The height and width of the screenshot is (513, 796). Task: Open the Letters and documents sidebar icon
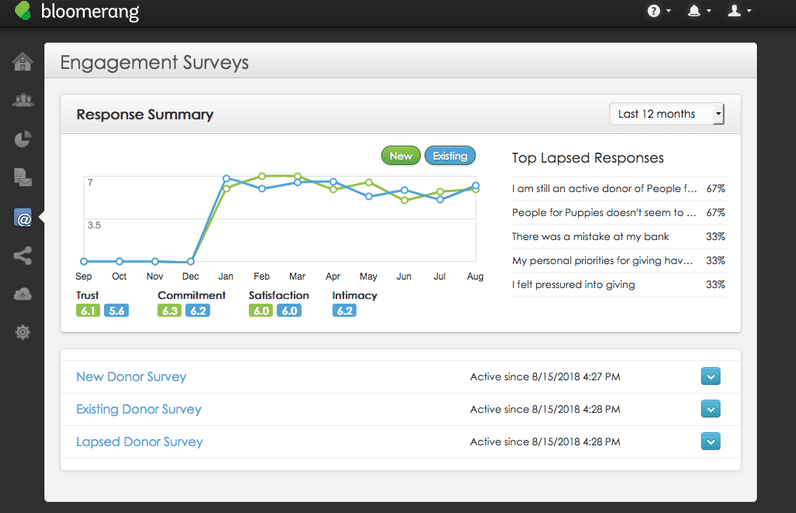[22, 178]
